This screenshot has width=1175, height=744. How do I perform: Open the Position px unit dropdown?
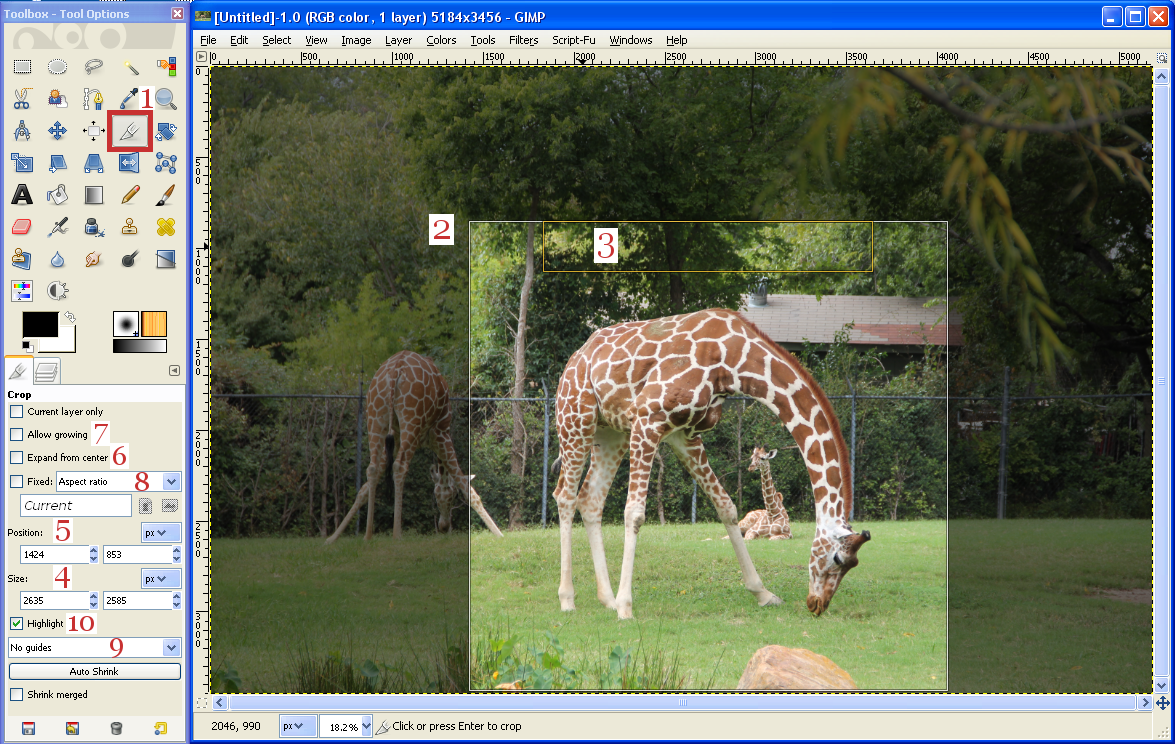(159, 532)
